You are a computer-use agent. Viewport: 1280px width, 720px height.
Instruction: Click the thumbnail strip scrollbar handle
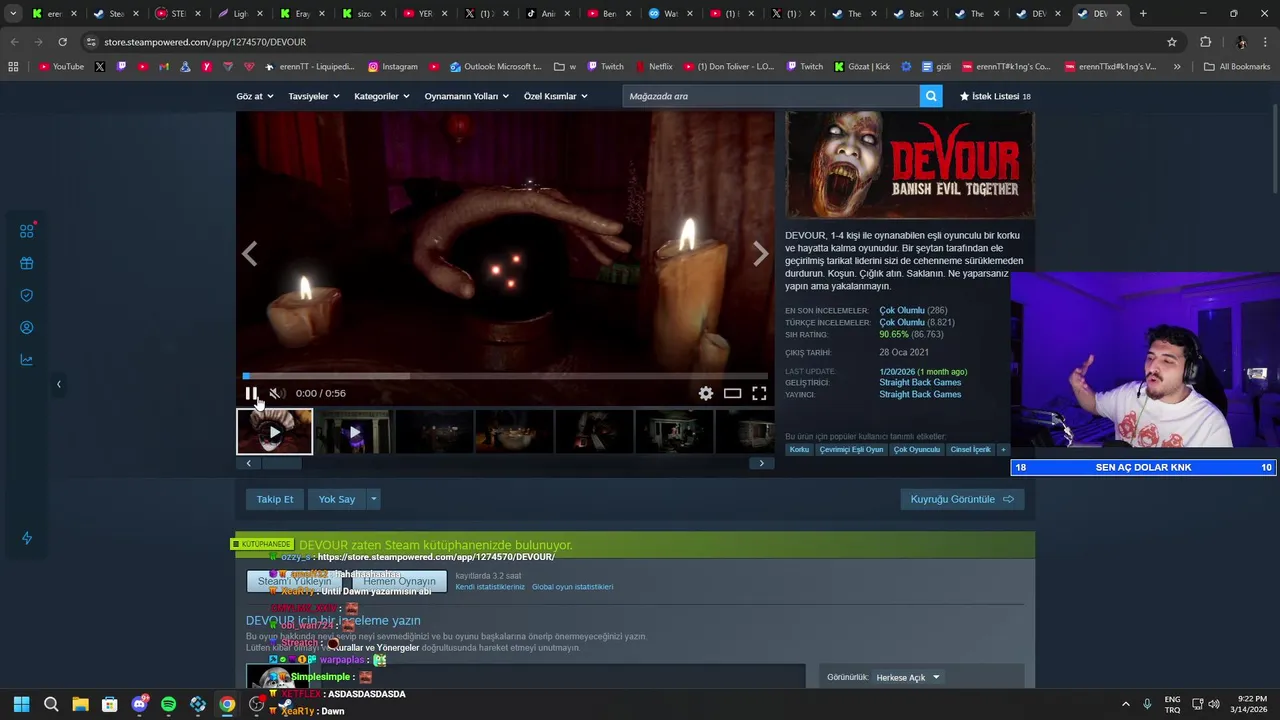pyautogui.click(x=281, y=463)
